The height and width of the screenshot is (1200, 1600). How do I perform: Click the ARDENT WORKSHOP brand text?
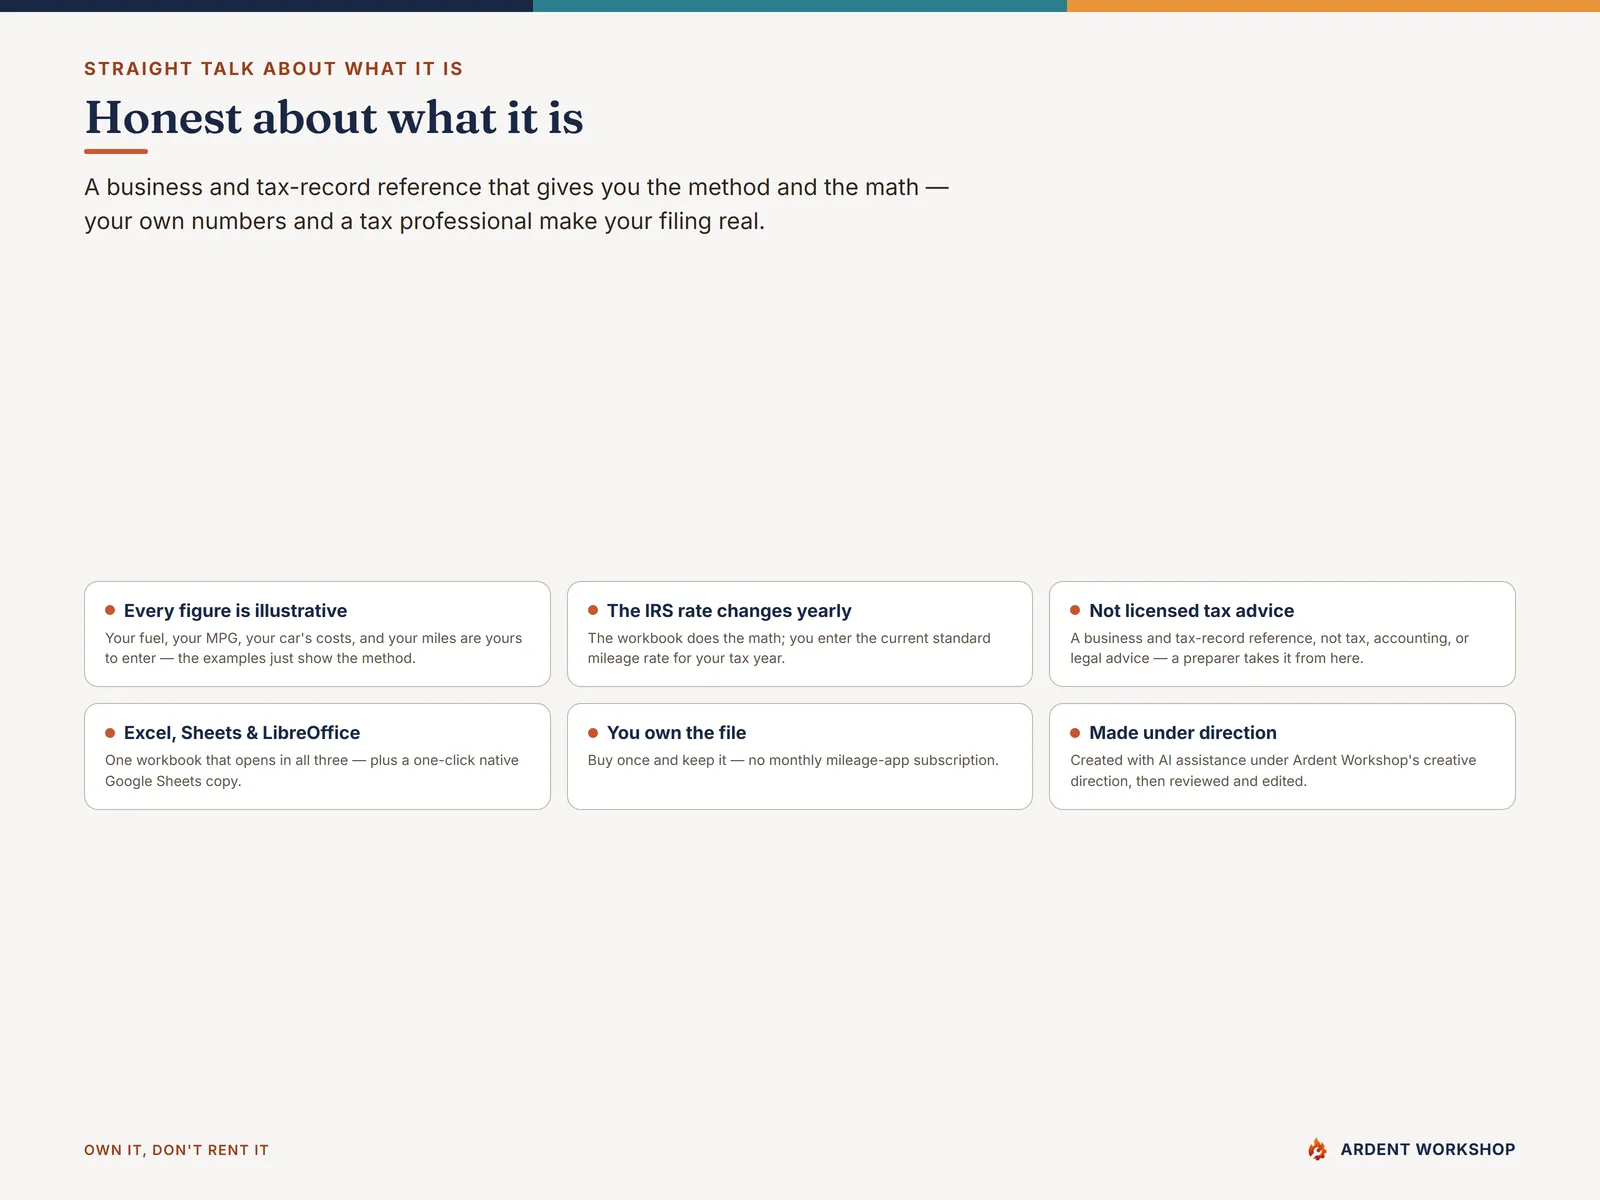coord(1427,1150)
